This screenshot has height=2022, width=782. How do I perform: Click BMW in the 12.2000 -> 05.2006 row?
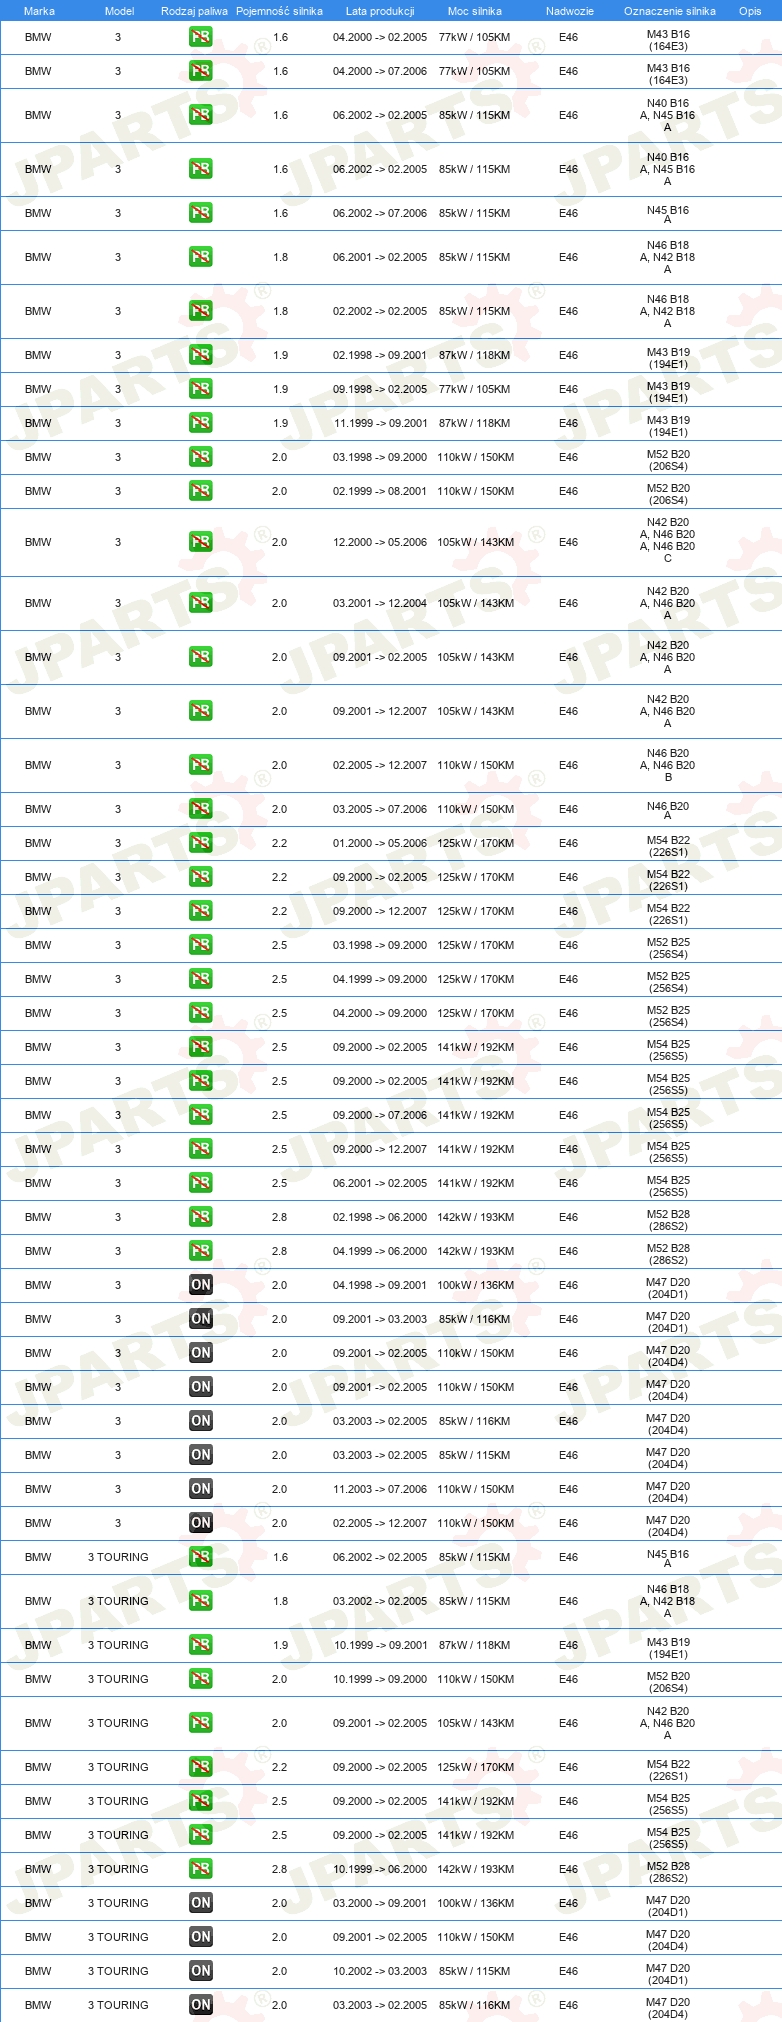point(38,542)
